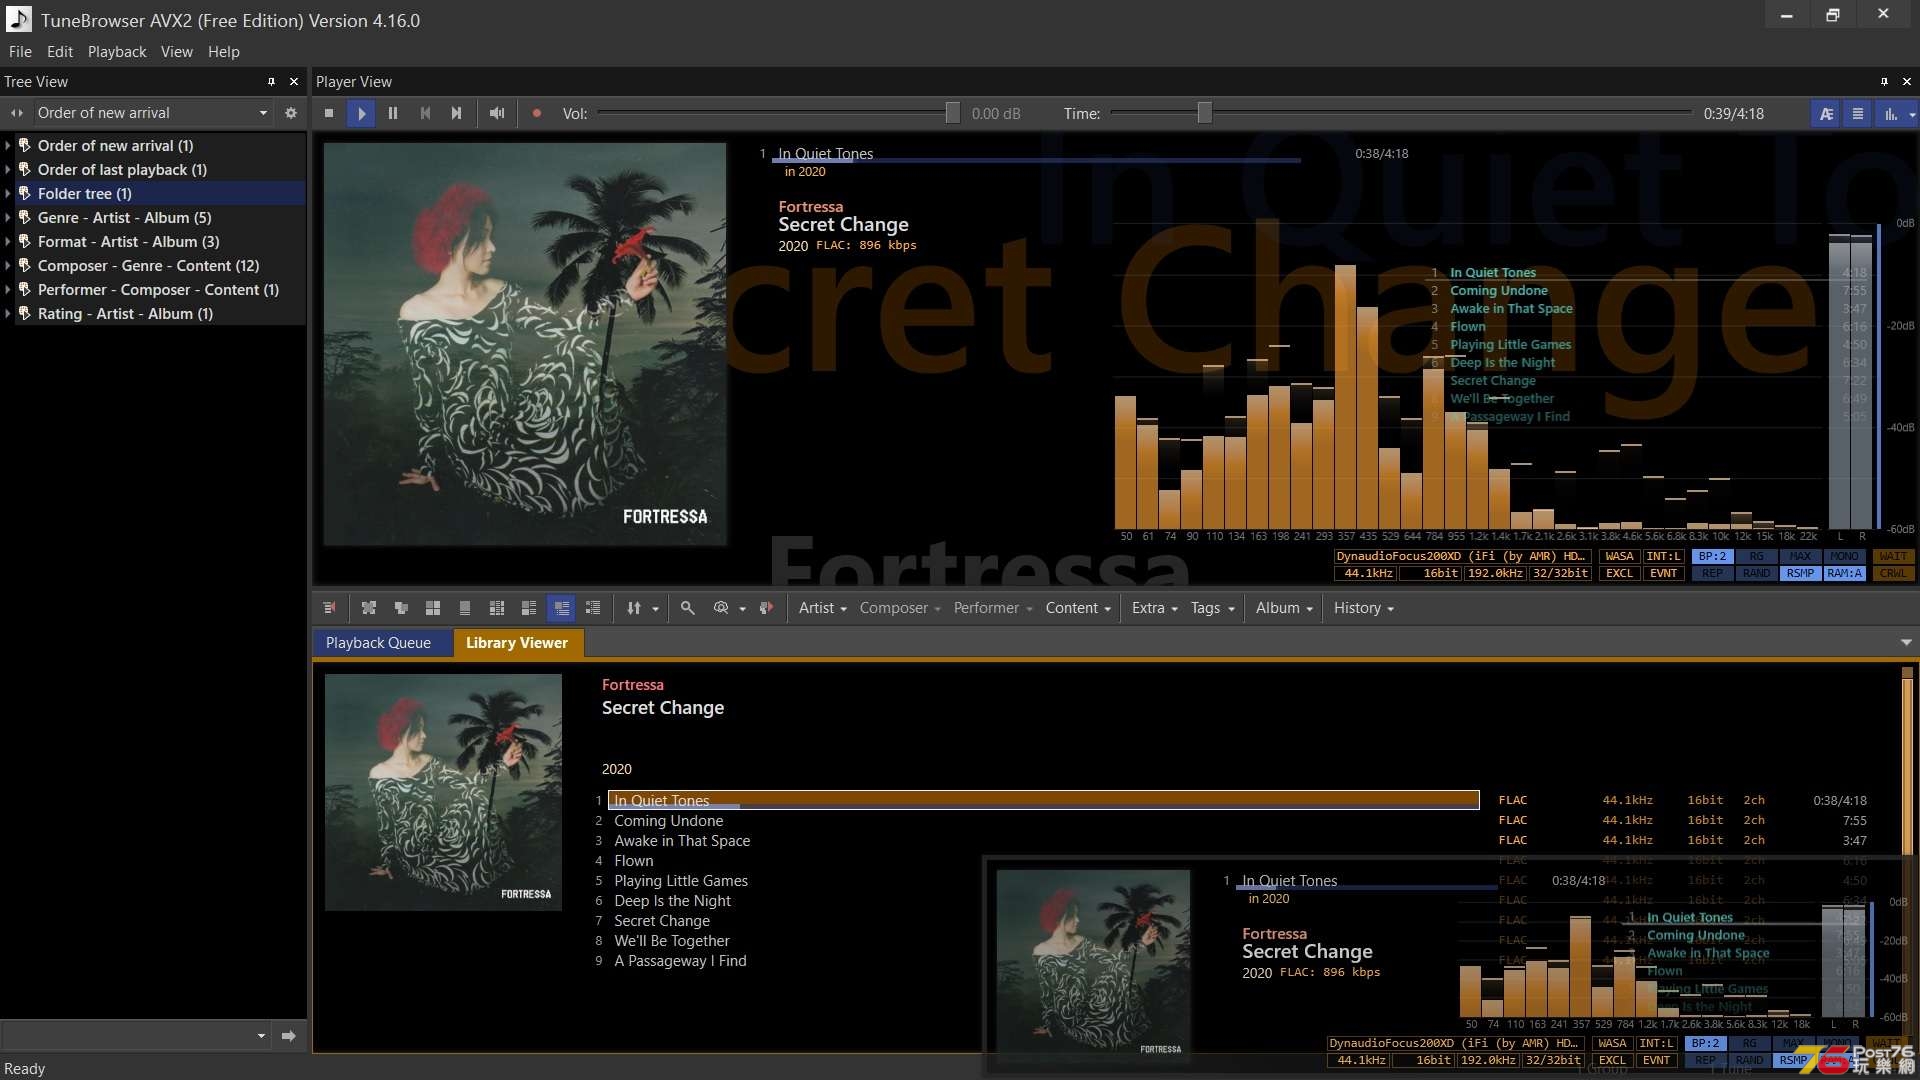Select the stacked covers view mode icon
The width and height of the screenshot is (1920, 1080).
click(401, 608)
